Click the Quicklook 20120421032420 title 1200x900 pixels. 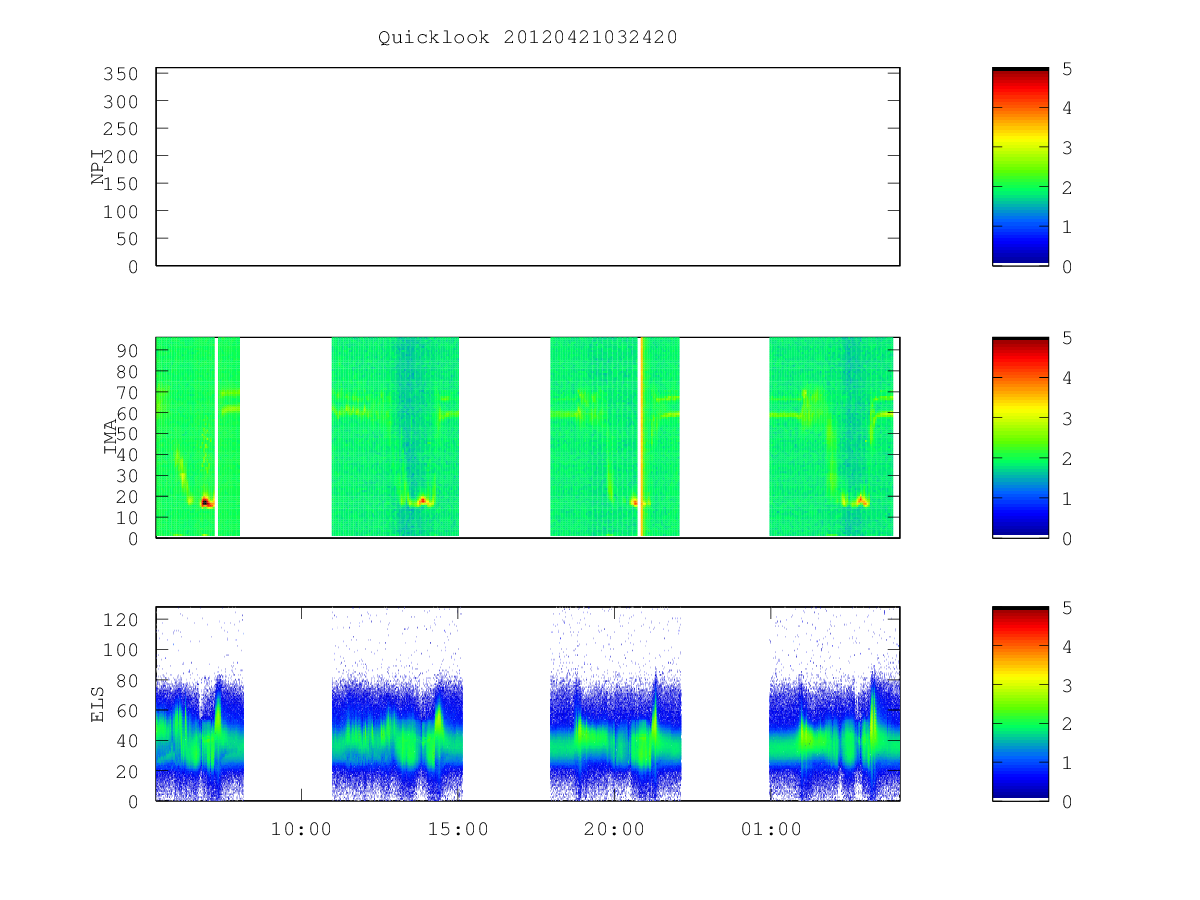tap(528, 38)
